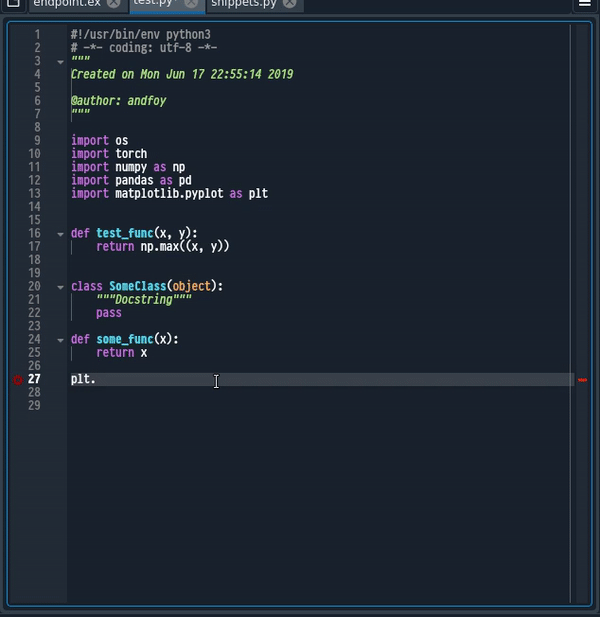Click the 'import os' line
600x617 pixels.
(x=100, y=140)
